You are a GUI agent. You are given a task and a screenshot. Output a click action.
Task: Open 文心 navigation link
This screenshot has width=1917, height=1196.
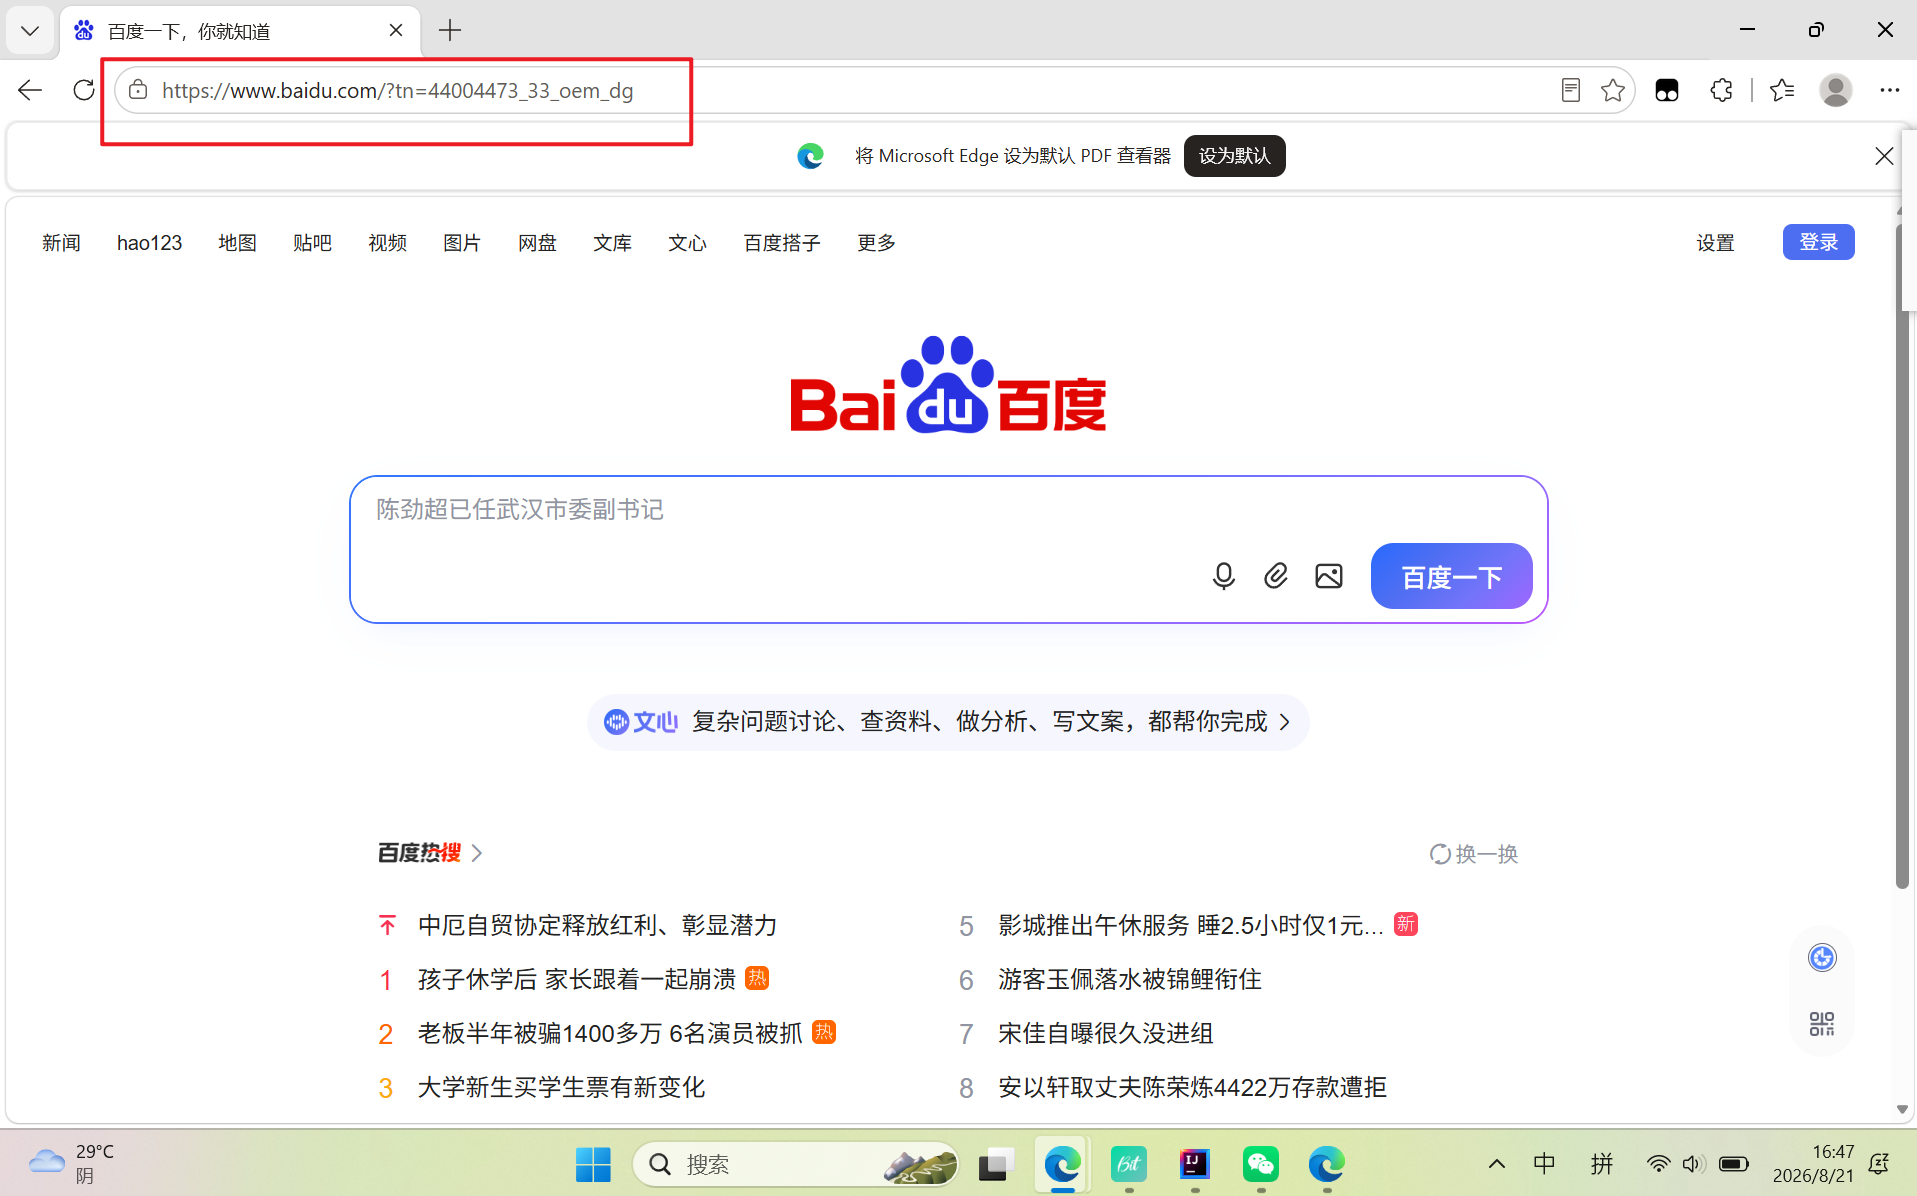click(687, 243)
